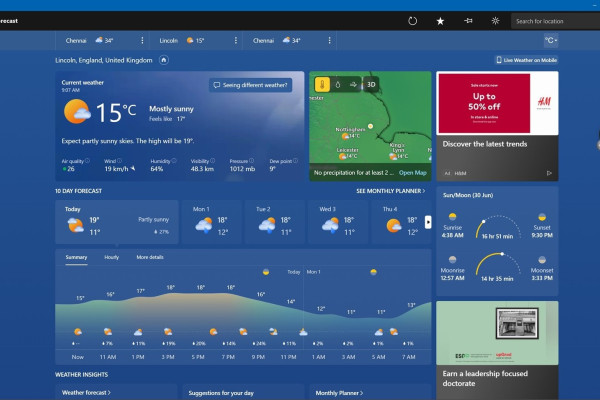Click Humidity info icon

tap(174, 161)
